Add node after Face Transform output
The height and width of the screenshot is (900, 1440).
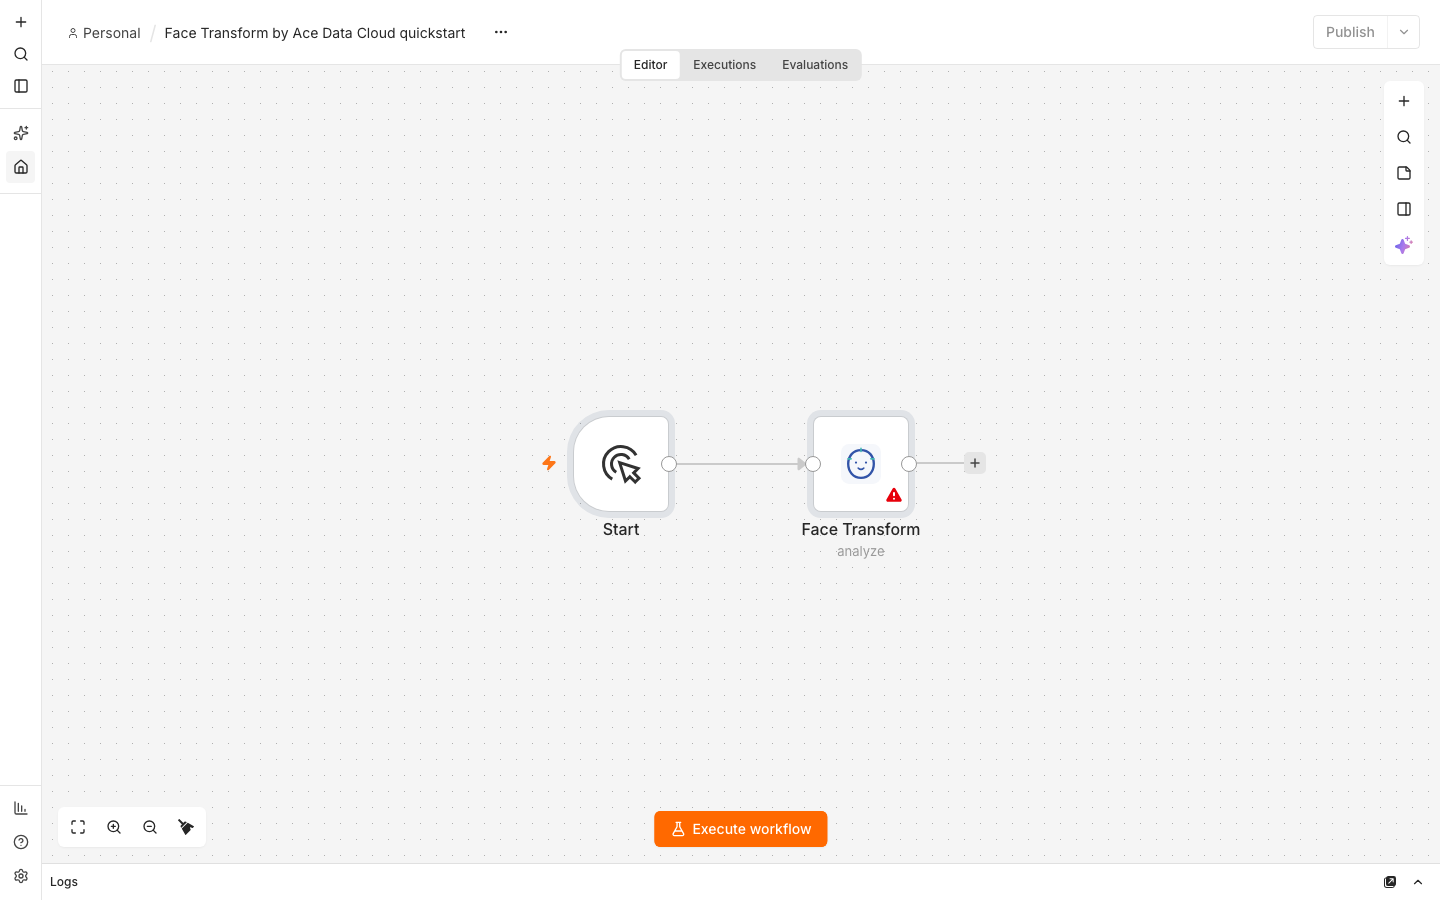[x=975, y=463]
